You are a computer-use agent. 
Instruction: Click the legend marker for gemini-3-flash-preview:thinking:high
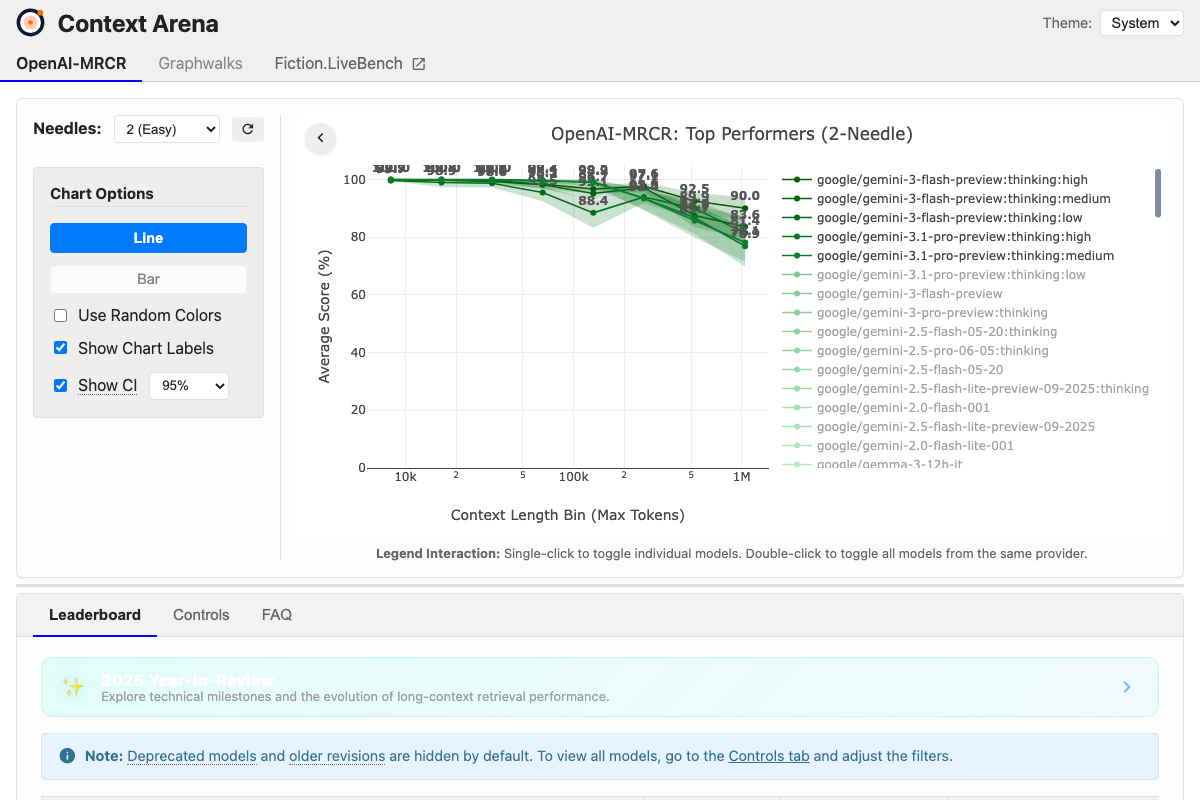[795, 180]
